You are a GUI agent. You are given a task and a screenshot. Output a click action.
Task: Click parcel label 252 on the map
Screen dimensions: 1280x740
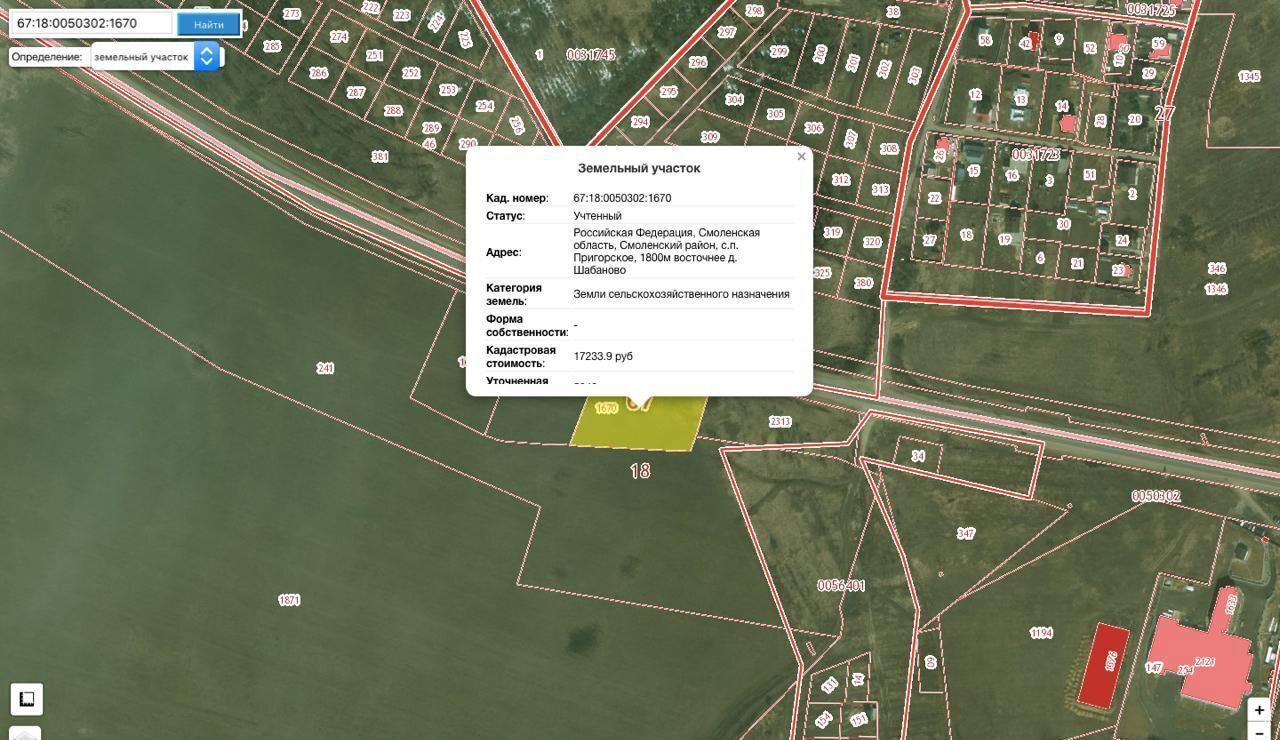click(411, 73)
